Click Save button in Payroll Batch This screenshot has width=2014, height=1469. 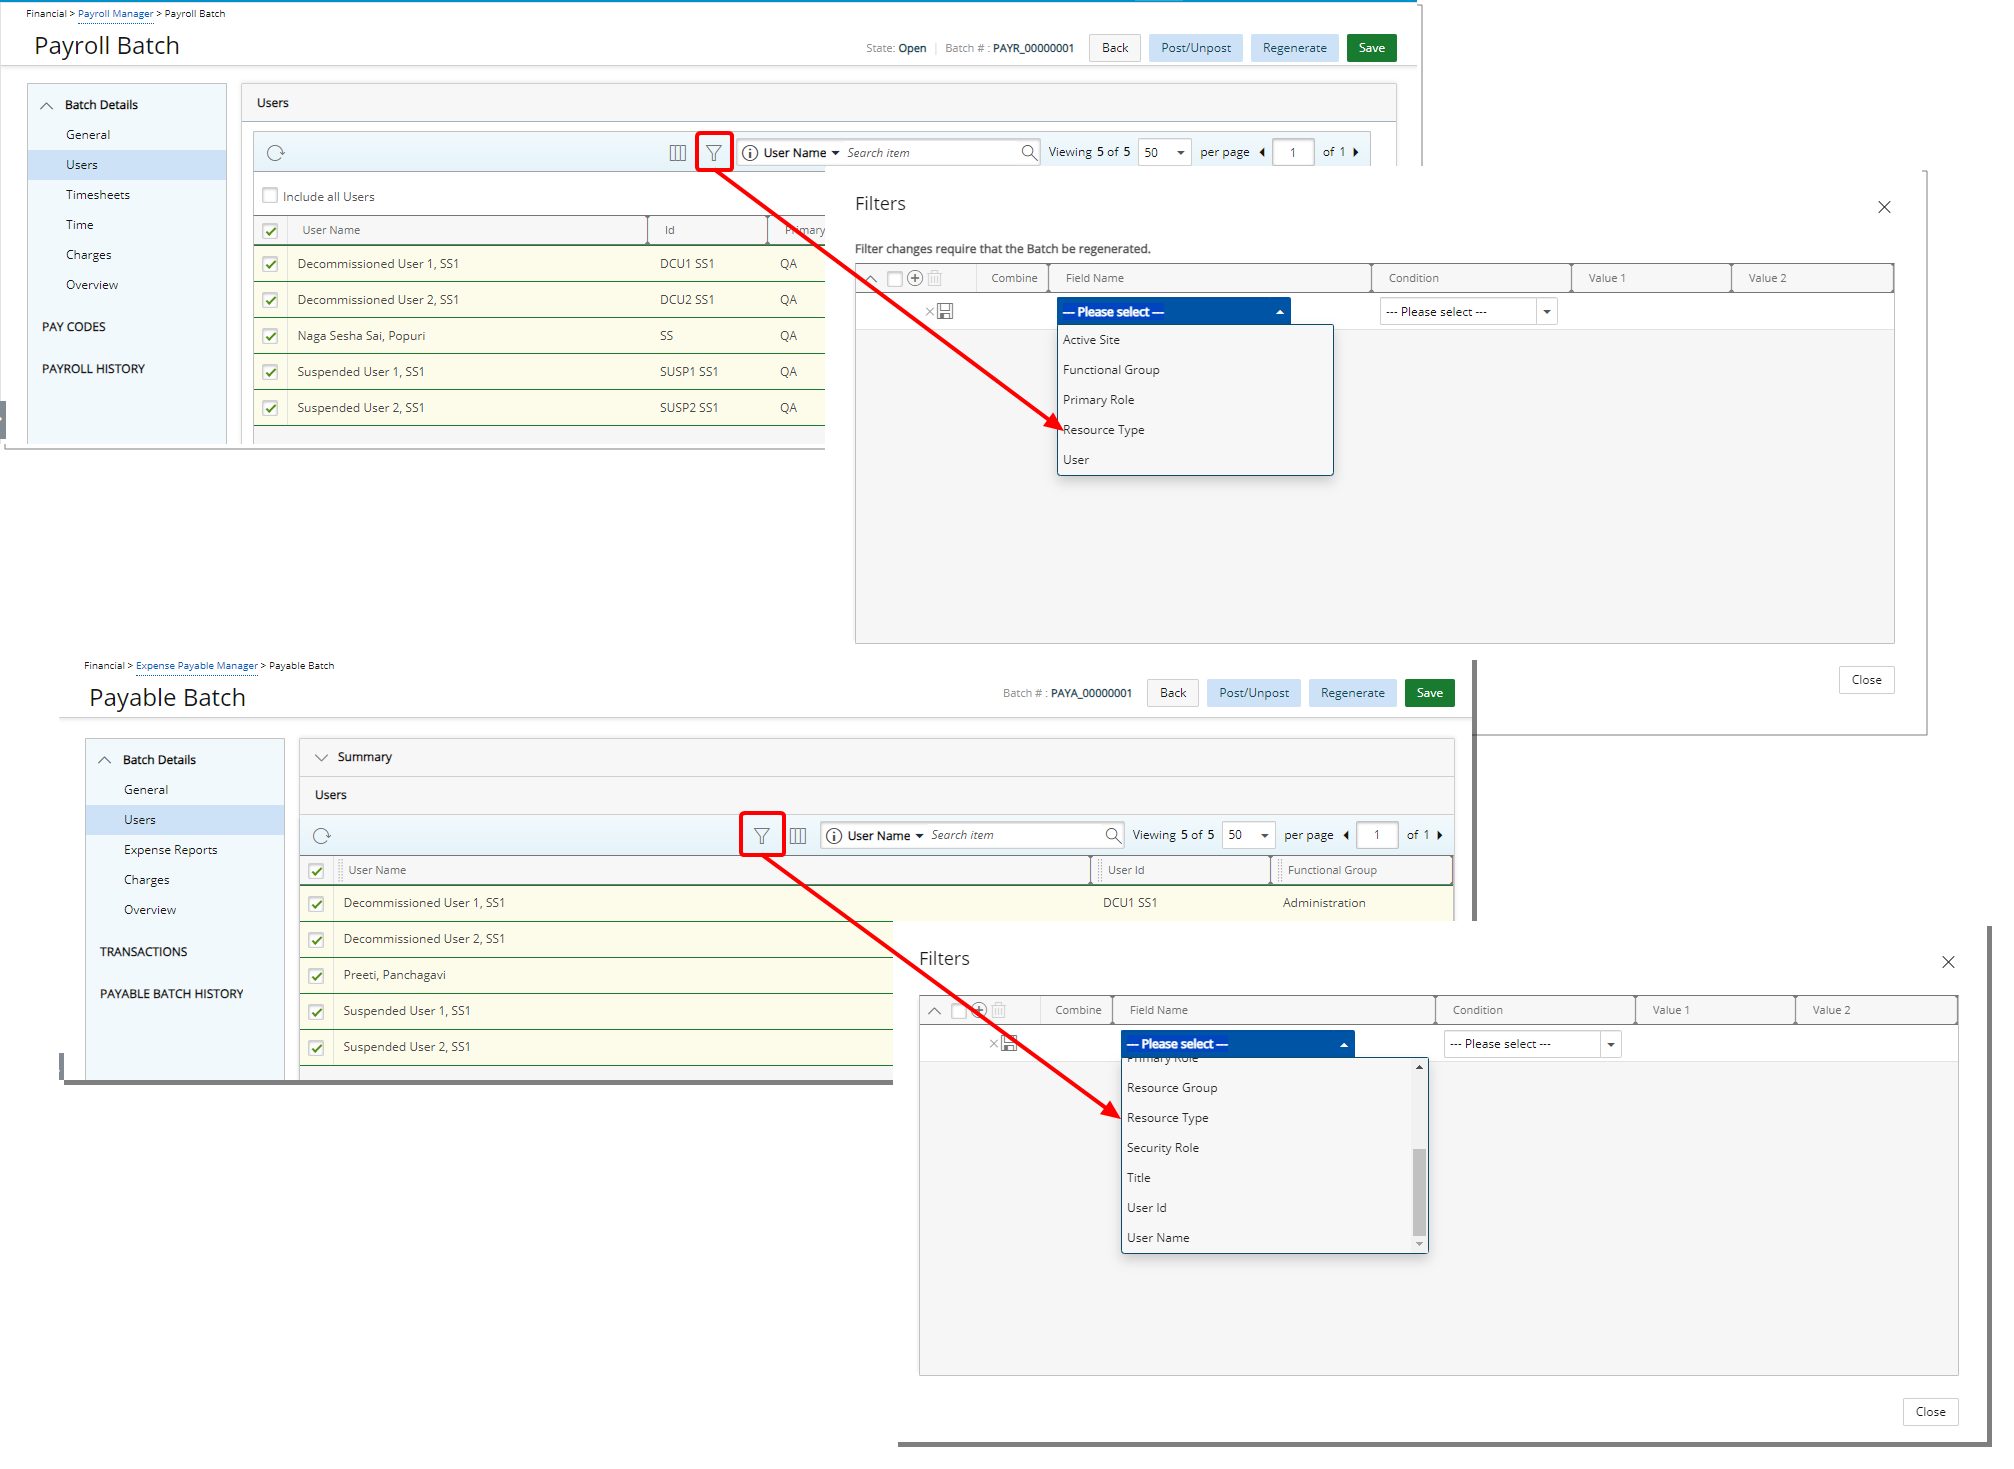[x=1371, y=48]
